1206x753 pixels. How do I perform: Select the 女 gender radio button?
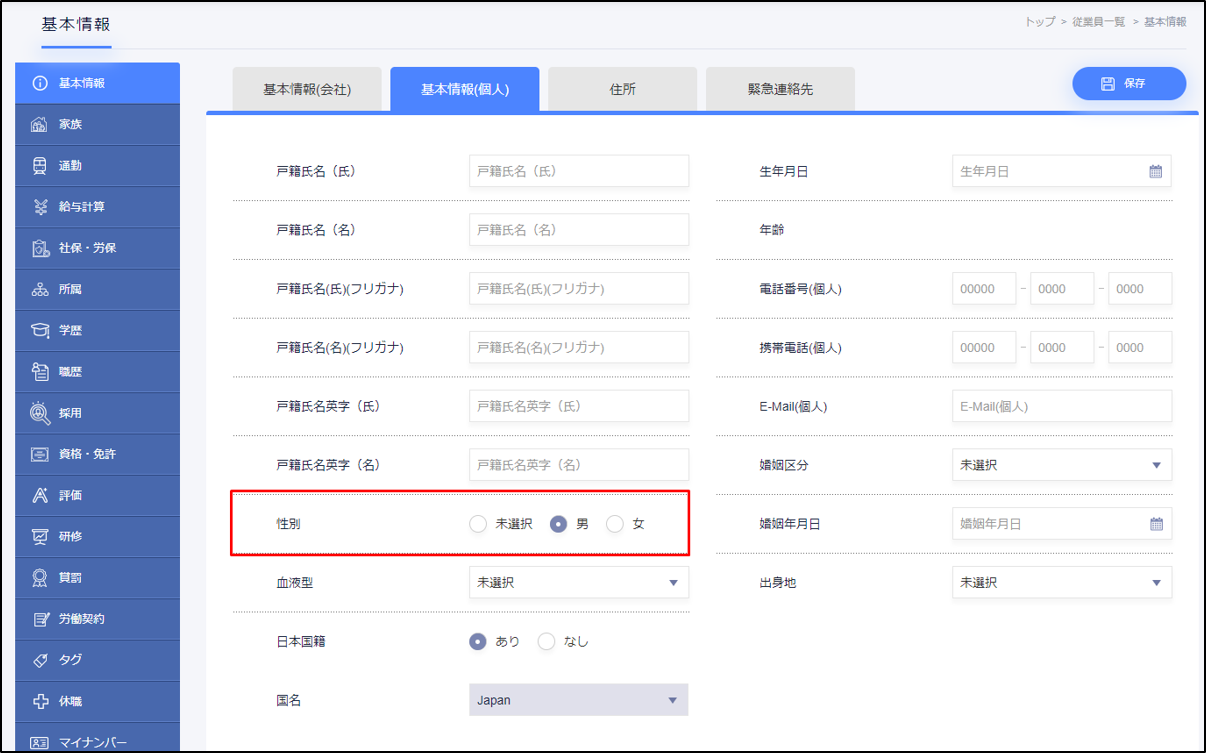[615, 524]
